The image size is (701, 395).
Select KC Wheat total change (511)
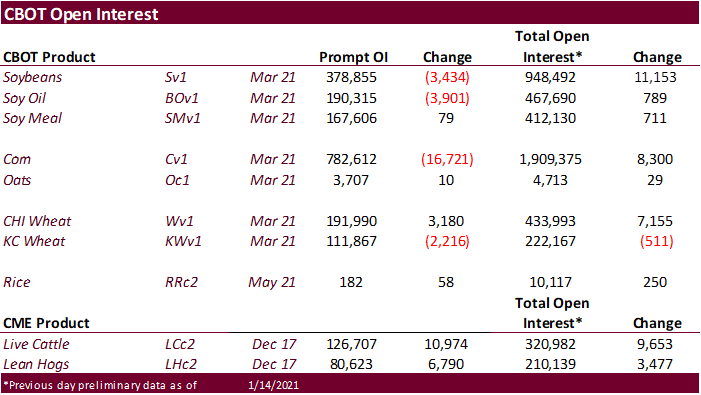[x=656, y=241]
